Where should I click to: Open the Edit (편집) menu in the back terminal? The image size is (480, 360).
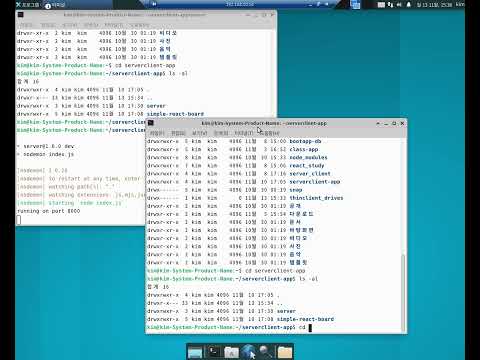tap(48, 25)
